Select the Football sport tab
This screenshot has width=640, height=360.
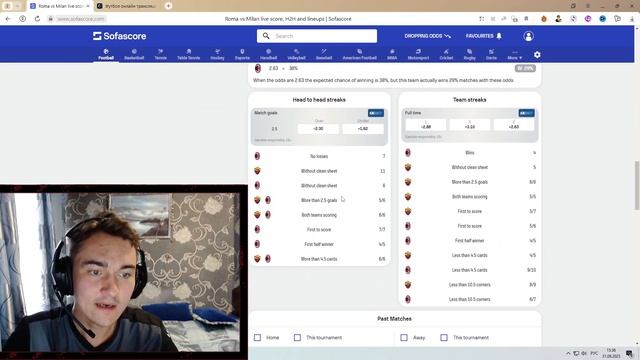coord(106,54)
